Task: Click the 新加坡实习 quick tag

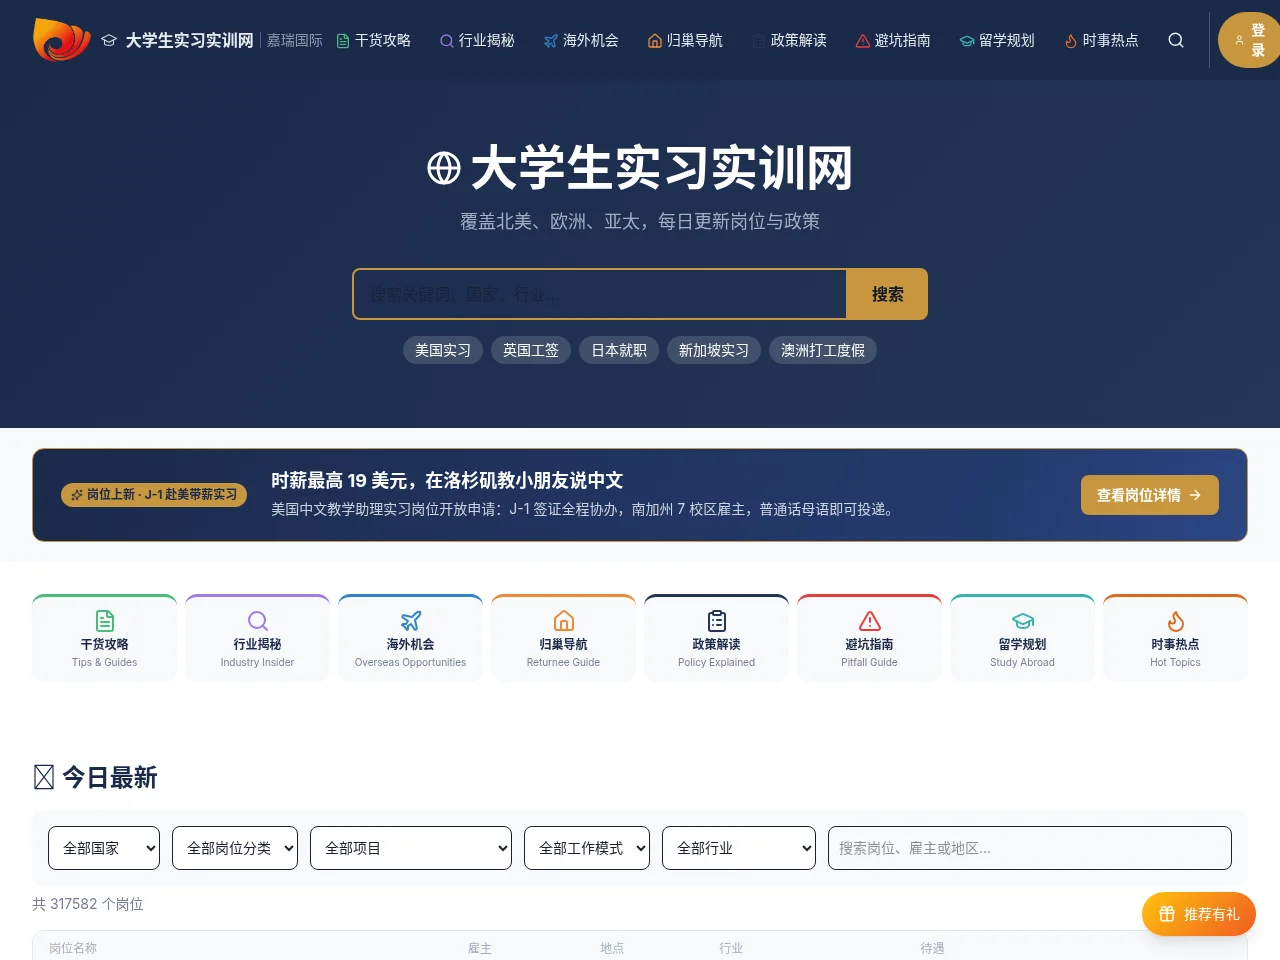Action: (x=714, y=350)
